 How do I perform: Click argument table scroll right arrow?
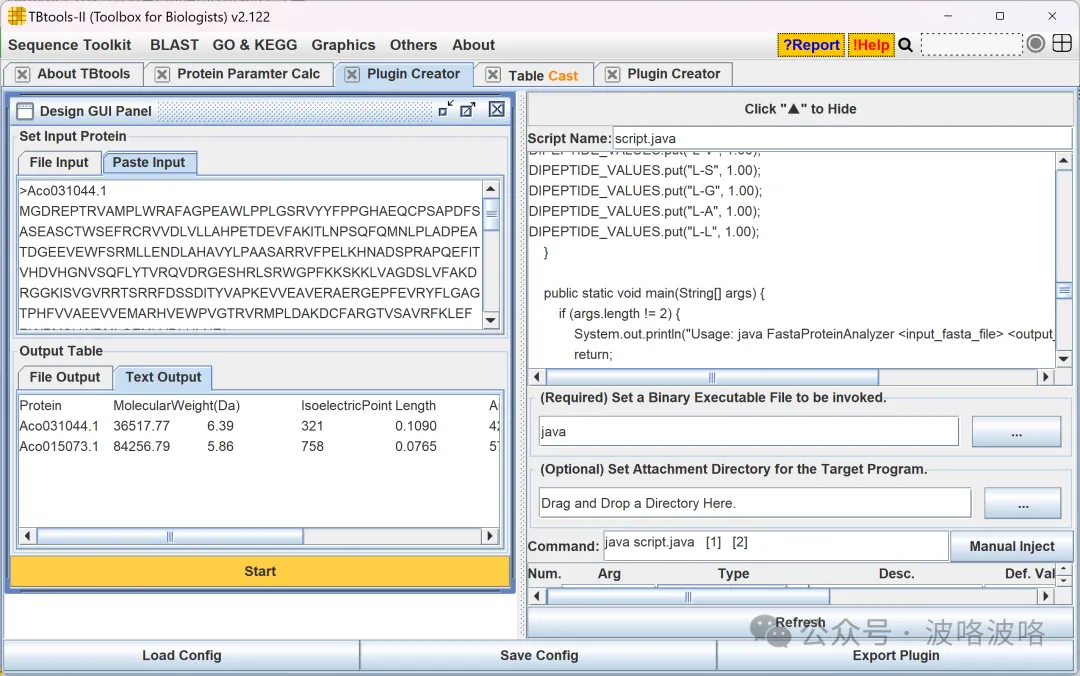(x=1046, y=596)
